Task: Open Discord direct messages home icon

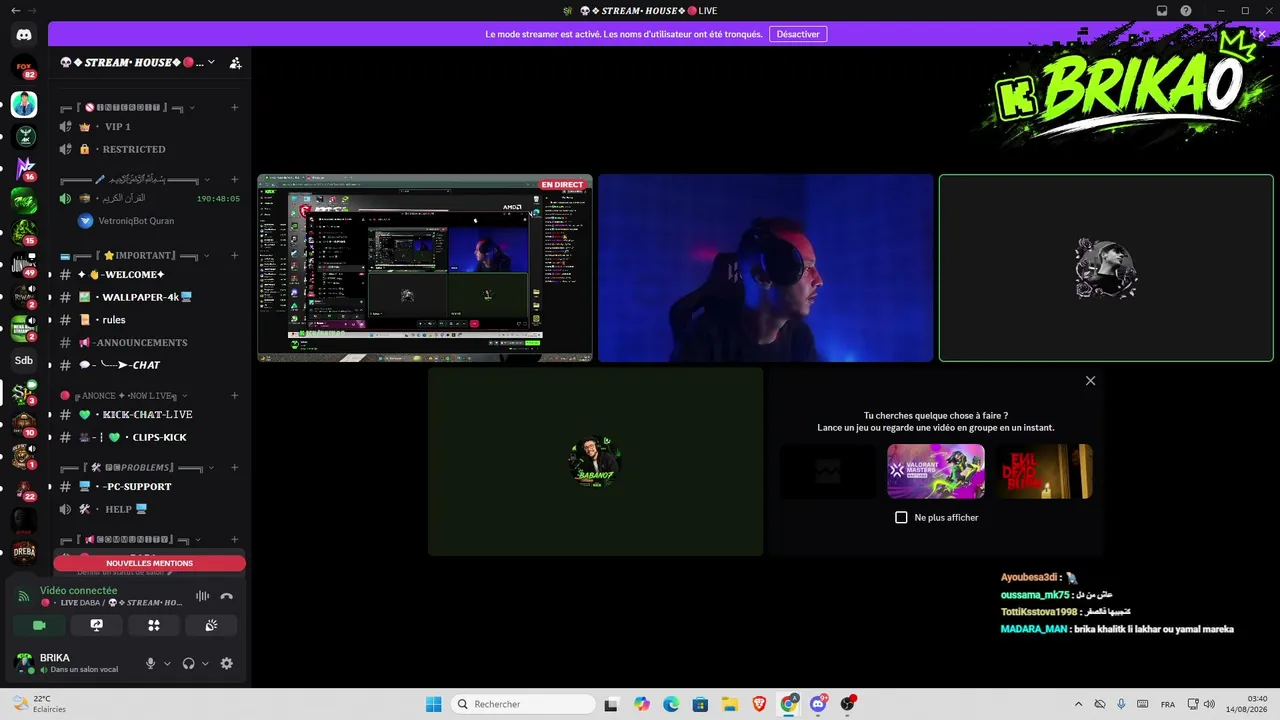Action: click(24, 35)
